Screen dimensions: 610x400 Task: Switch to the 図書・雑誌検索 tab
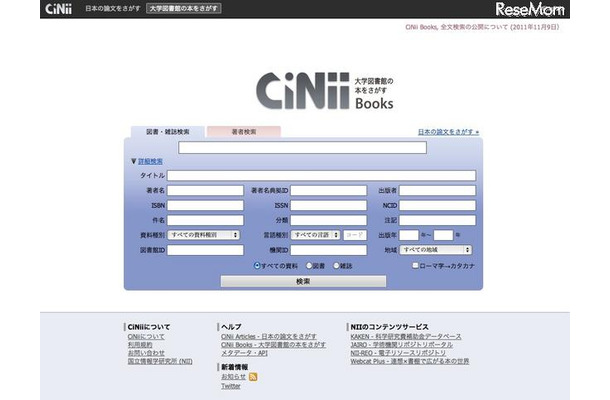pos(168,132)
